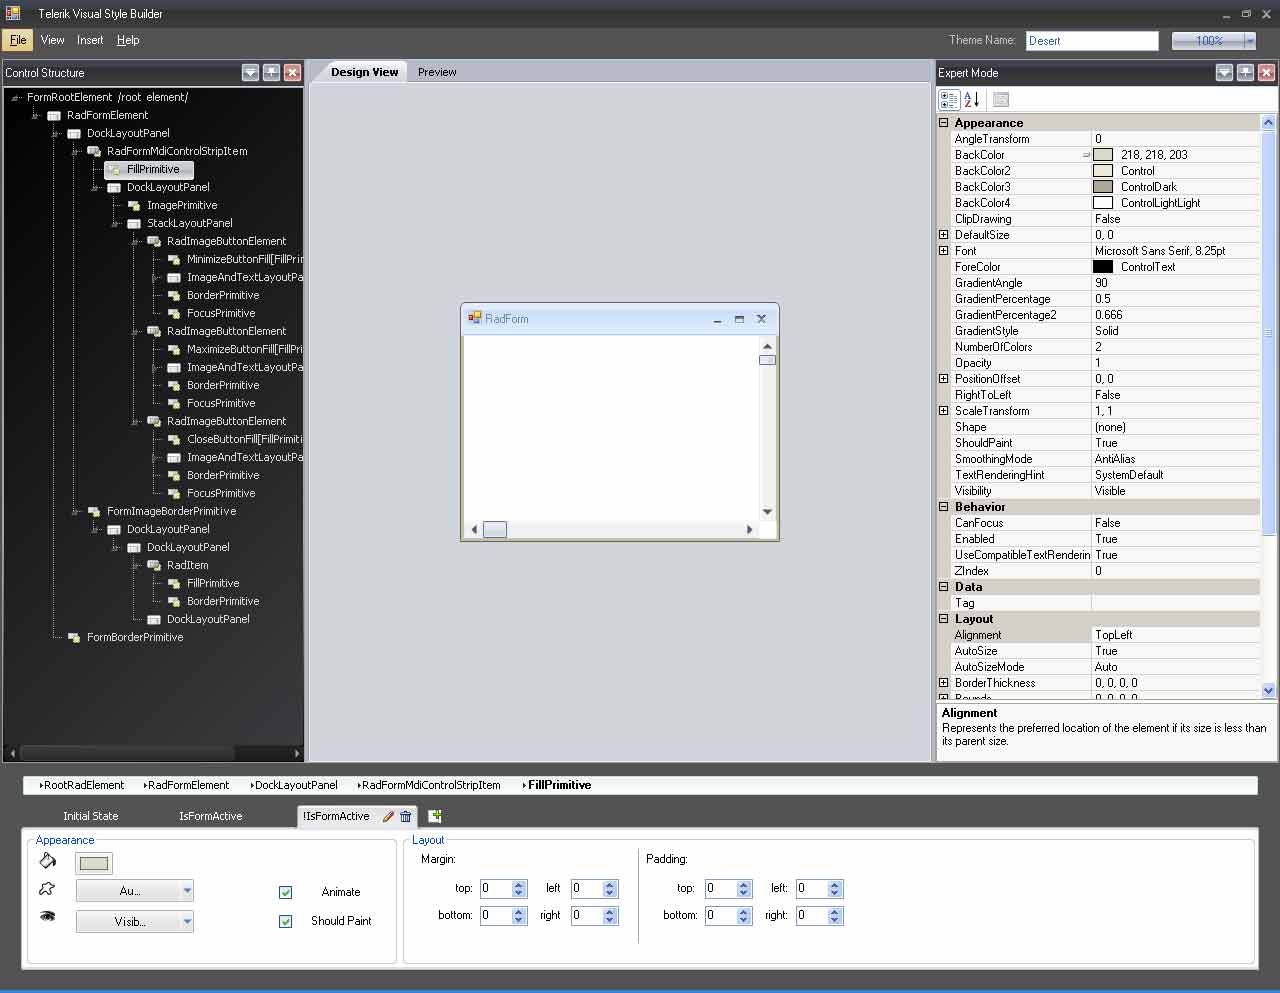Expand the DefaultSize property

[x=943, y=235]
